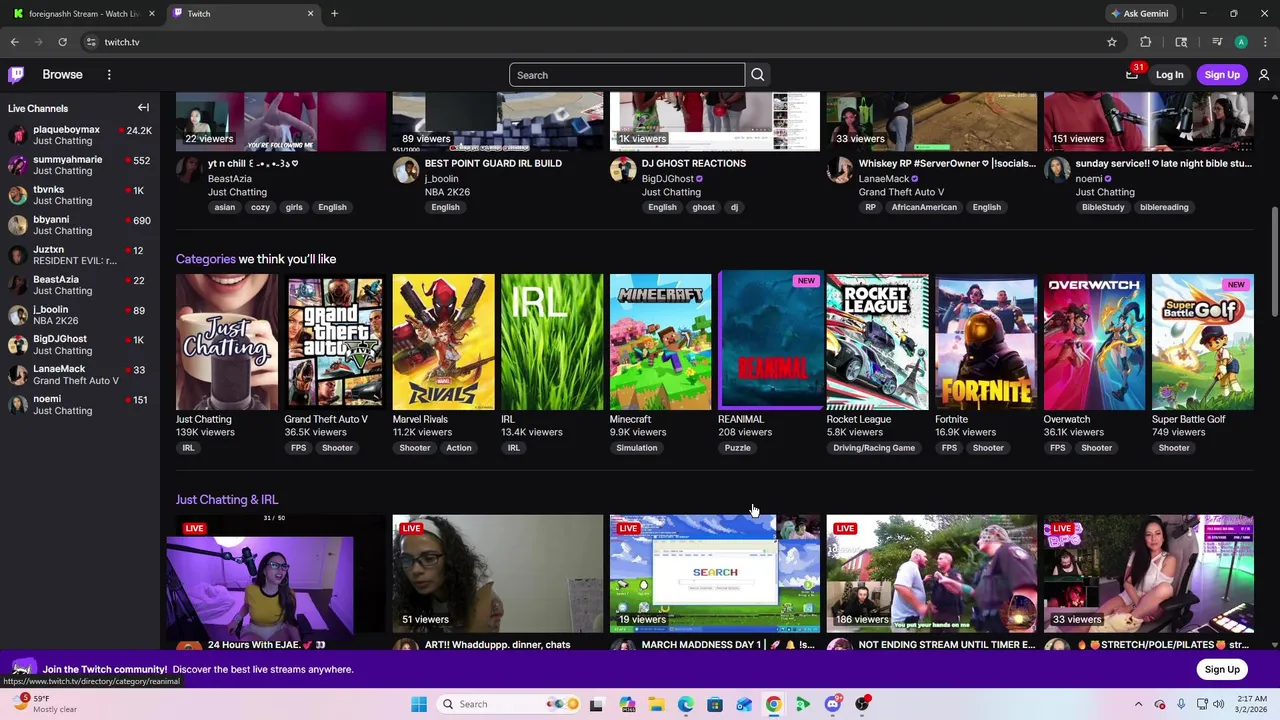
Task: Select the Overwatch category cover
Action: point(1094,342)
